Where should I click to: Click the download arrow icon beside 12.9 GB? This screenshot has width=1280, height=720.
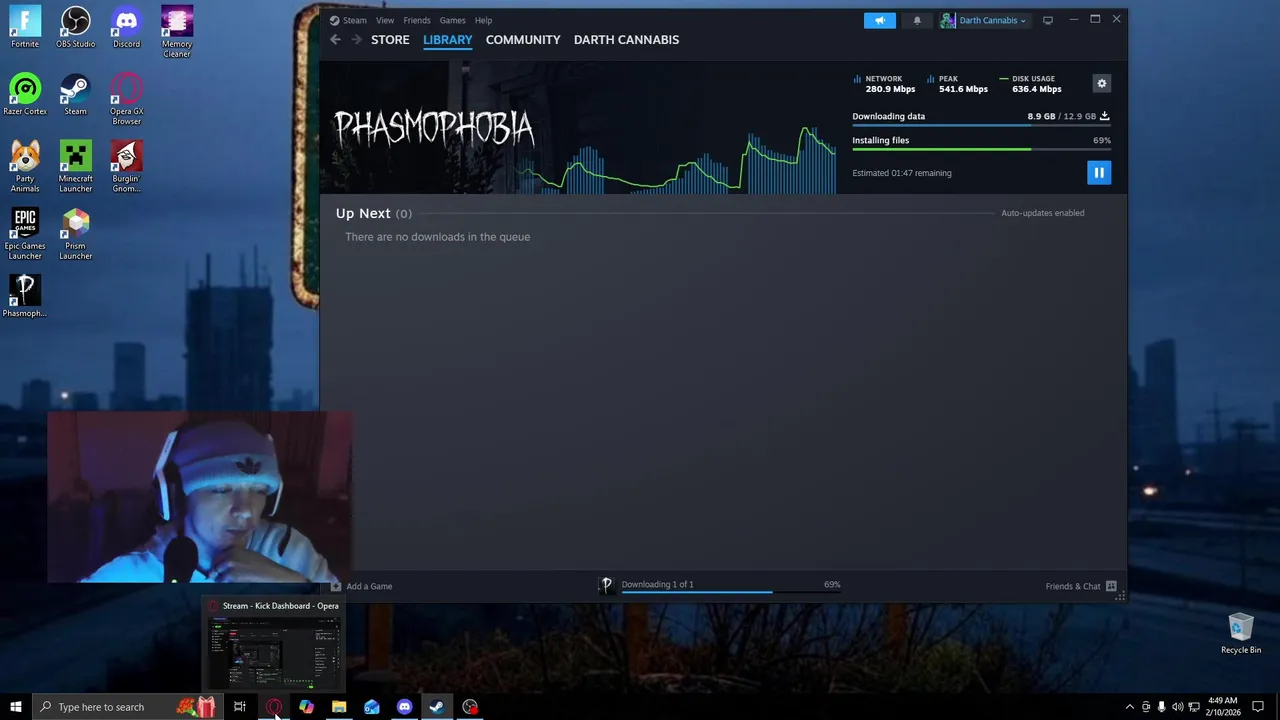pos(1104,116)
